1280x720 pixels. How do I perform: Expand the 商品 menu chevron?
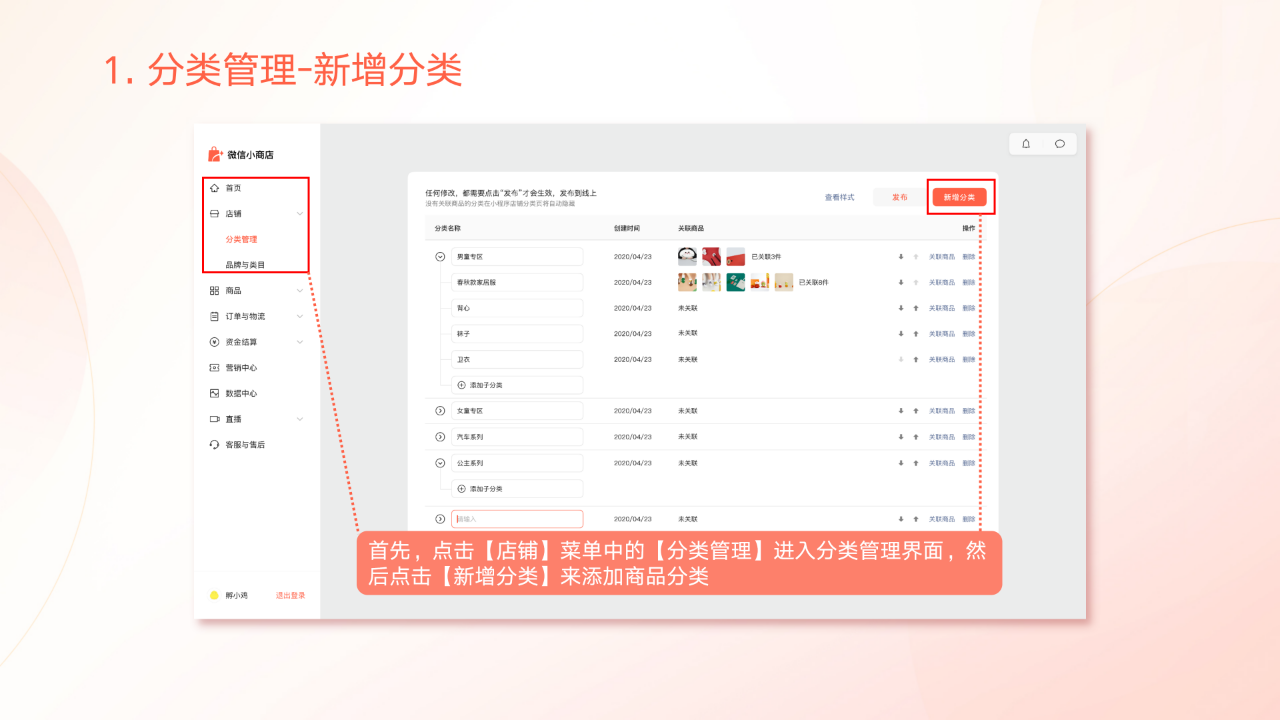coord(300,291)
